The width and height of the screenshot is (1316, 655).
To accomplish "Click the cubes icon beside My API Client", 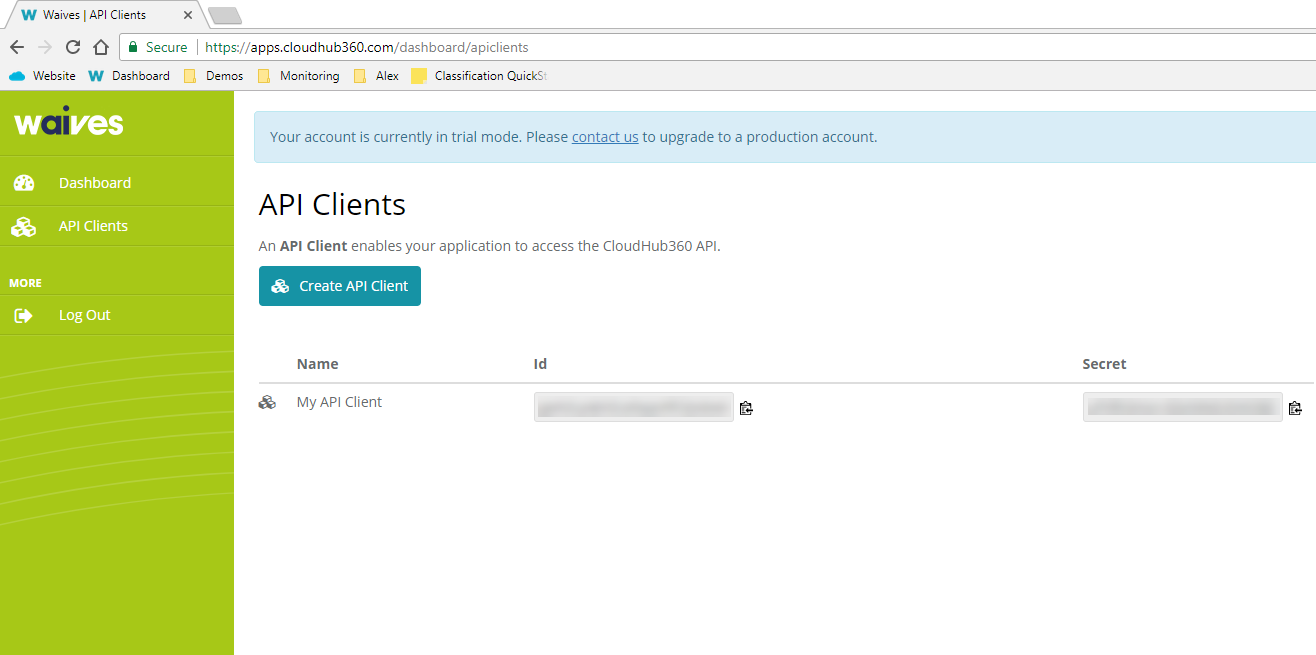I will (267, 403).
